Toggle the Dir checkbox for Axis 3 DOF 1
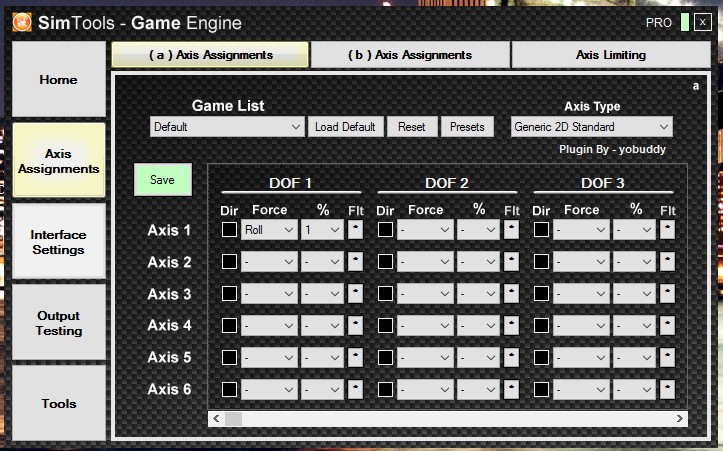The height and width of the screenshot is (451, 723). pyautogui.click(x=229, y=293)
